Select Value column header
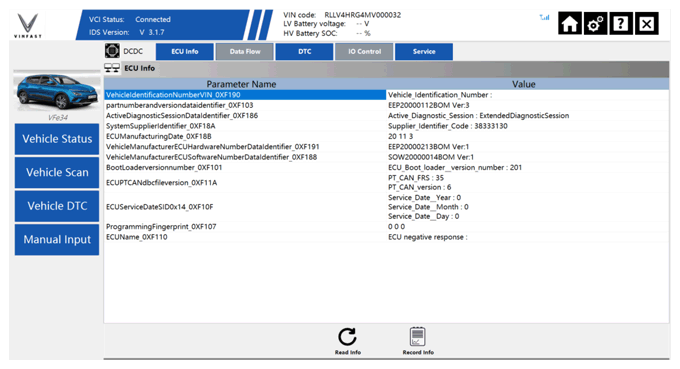Image resolution: width=680 pixels, height=369 pixels. click(x=523, y=84)
